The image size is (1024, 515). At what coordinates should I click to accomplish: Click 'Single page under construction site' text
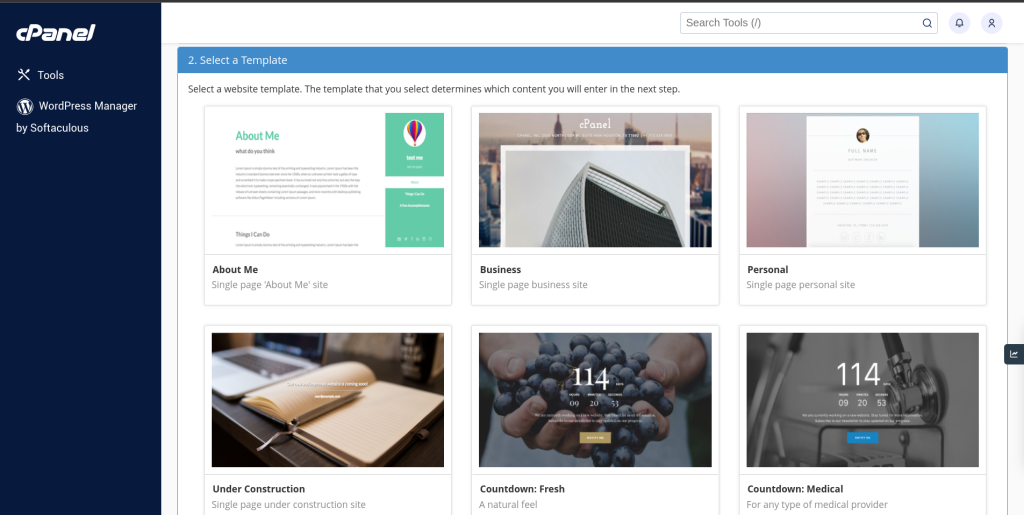click(289, 505)
